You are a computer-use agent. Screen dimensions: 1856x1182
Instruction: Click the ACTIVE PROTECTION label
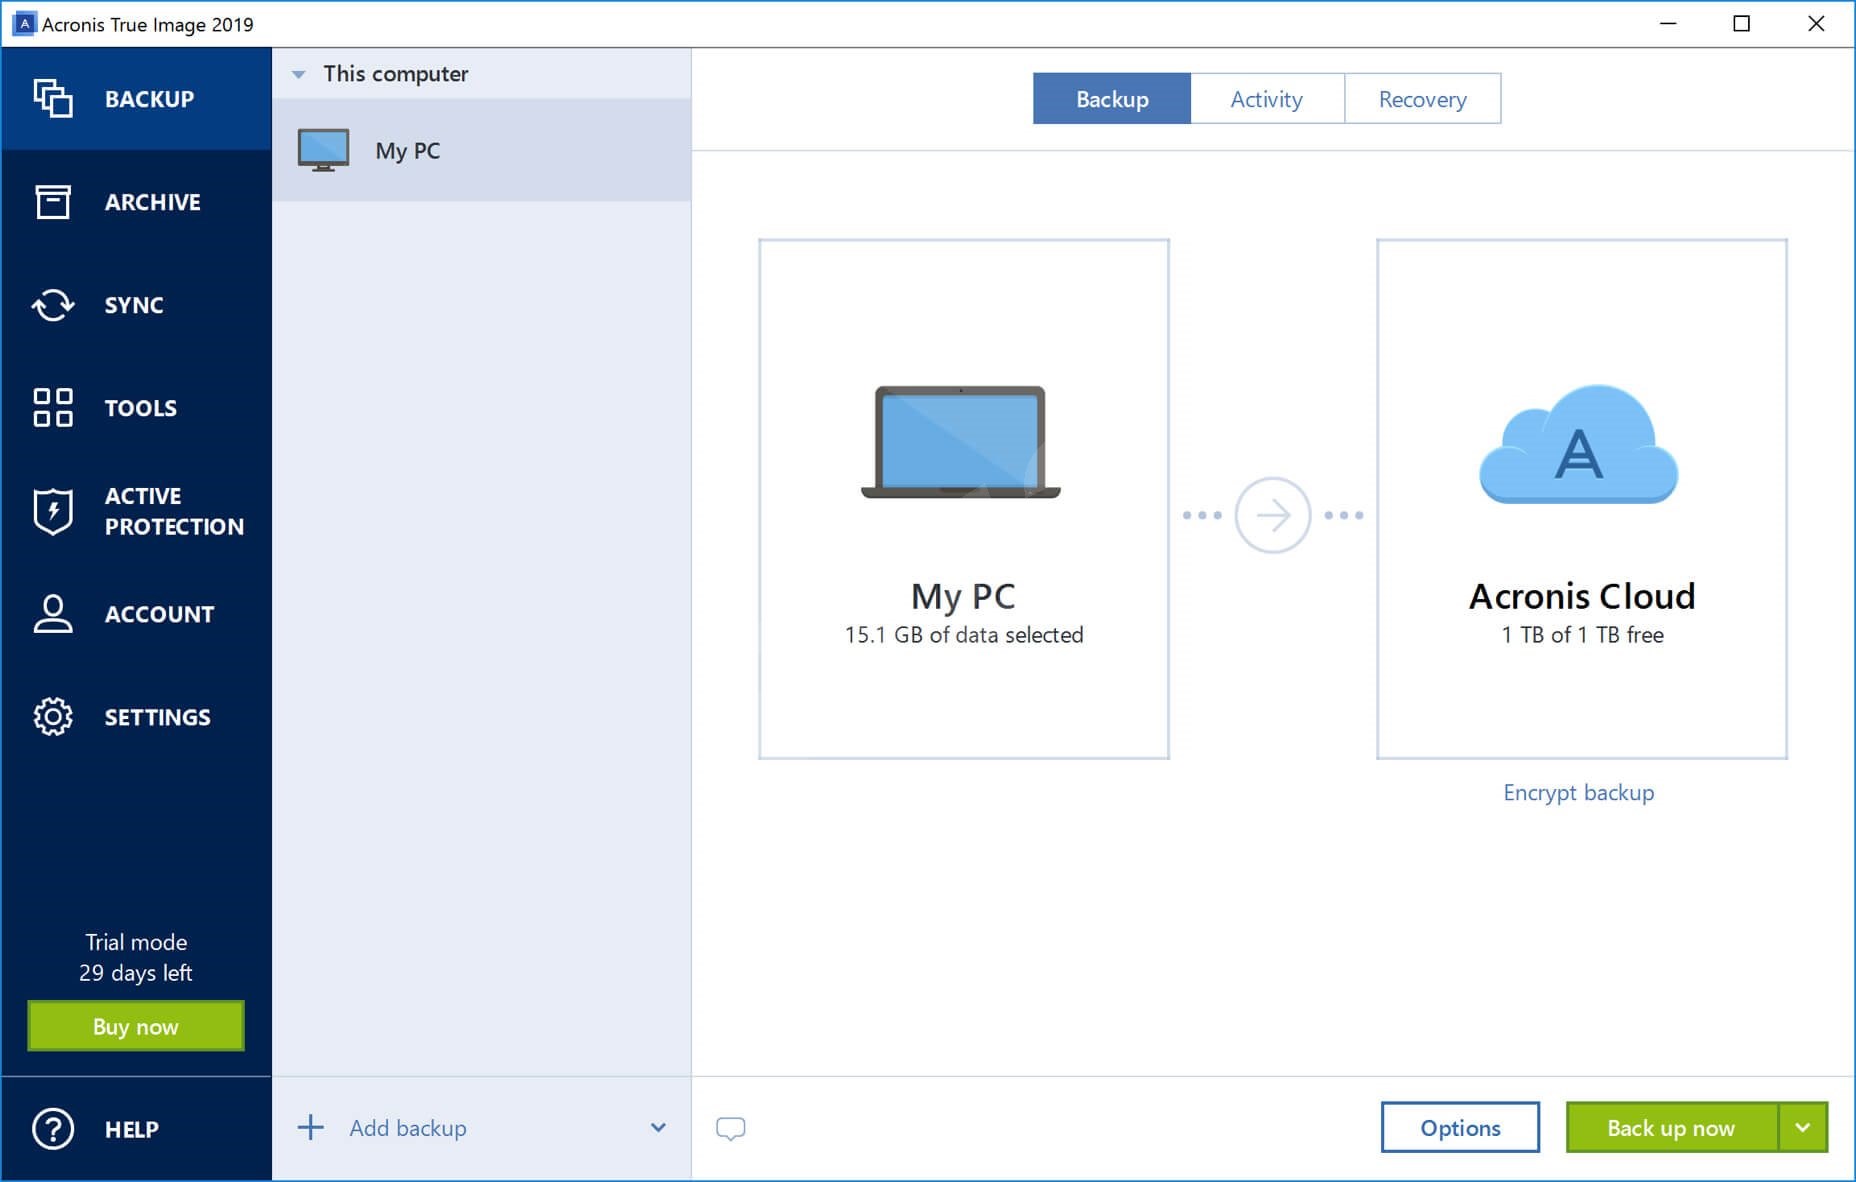pos(174,511)
